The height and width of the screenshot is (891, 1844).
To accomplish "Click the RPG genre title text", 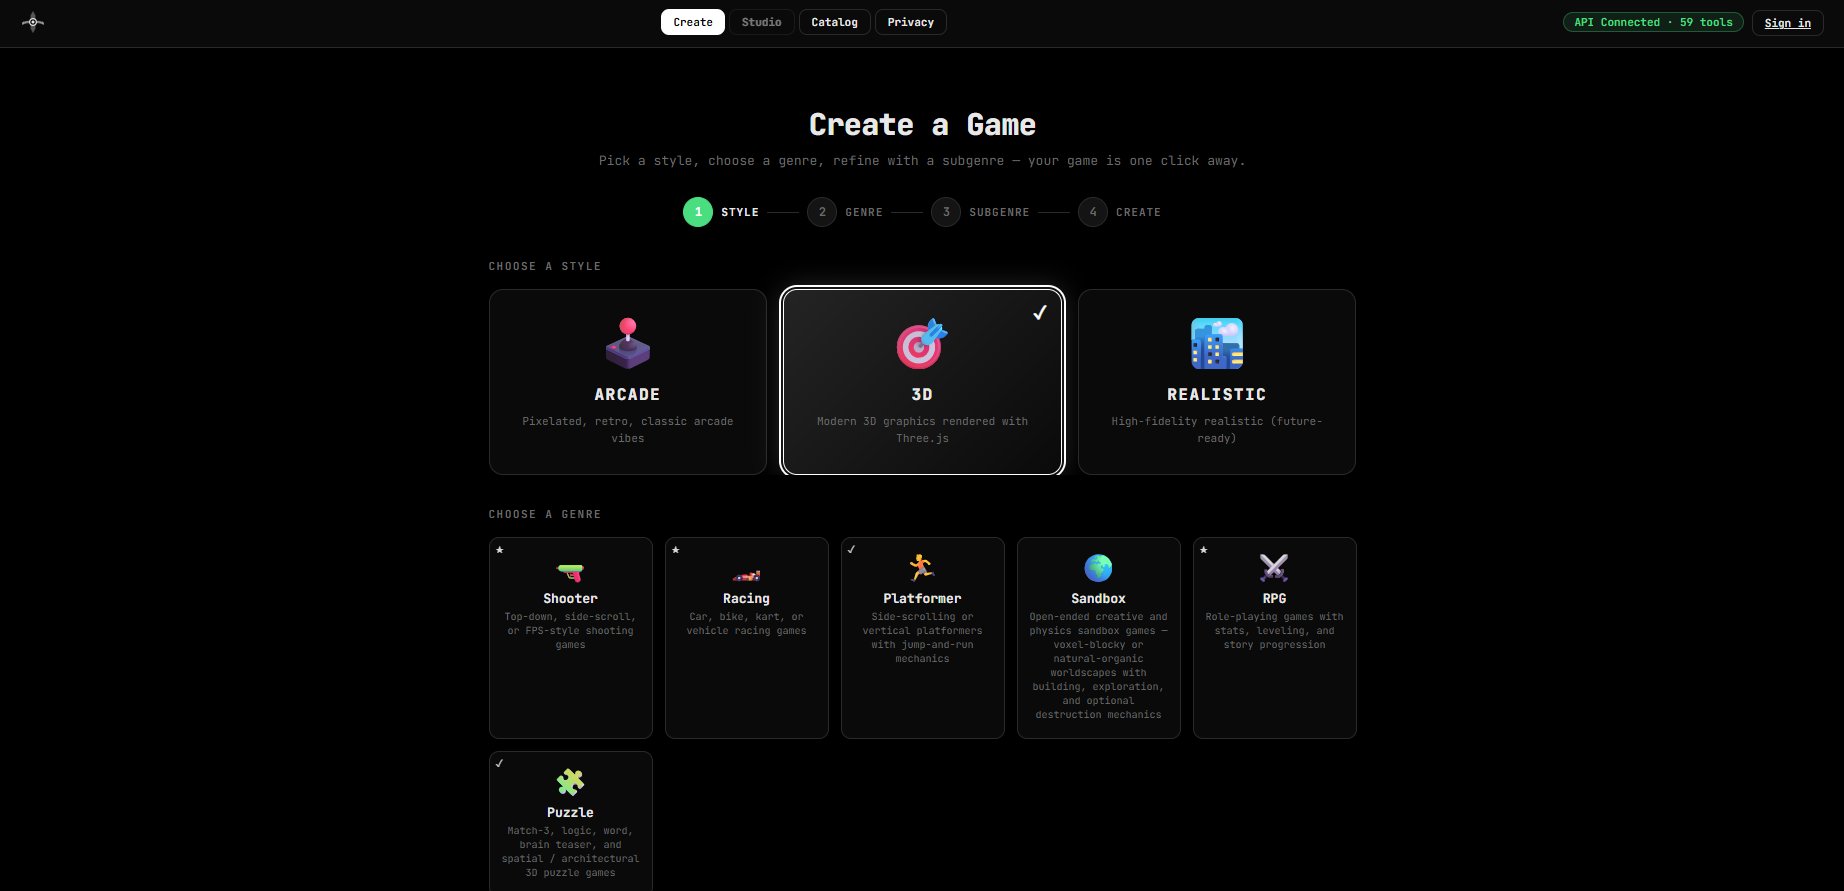I will 1274,599.
